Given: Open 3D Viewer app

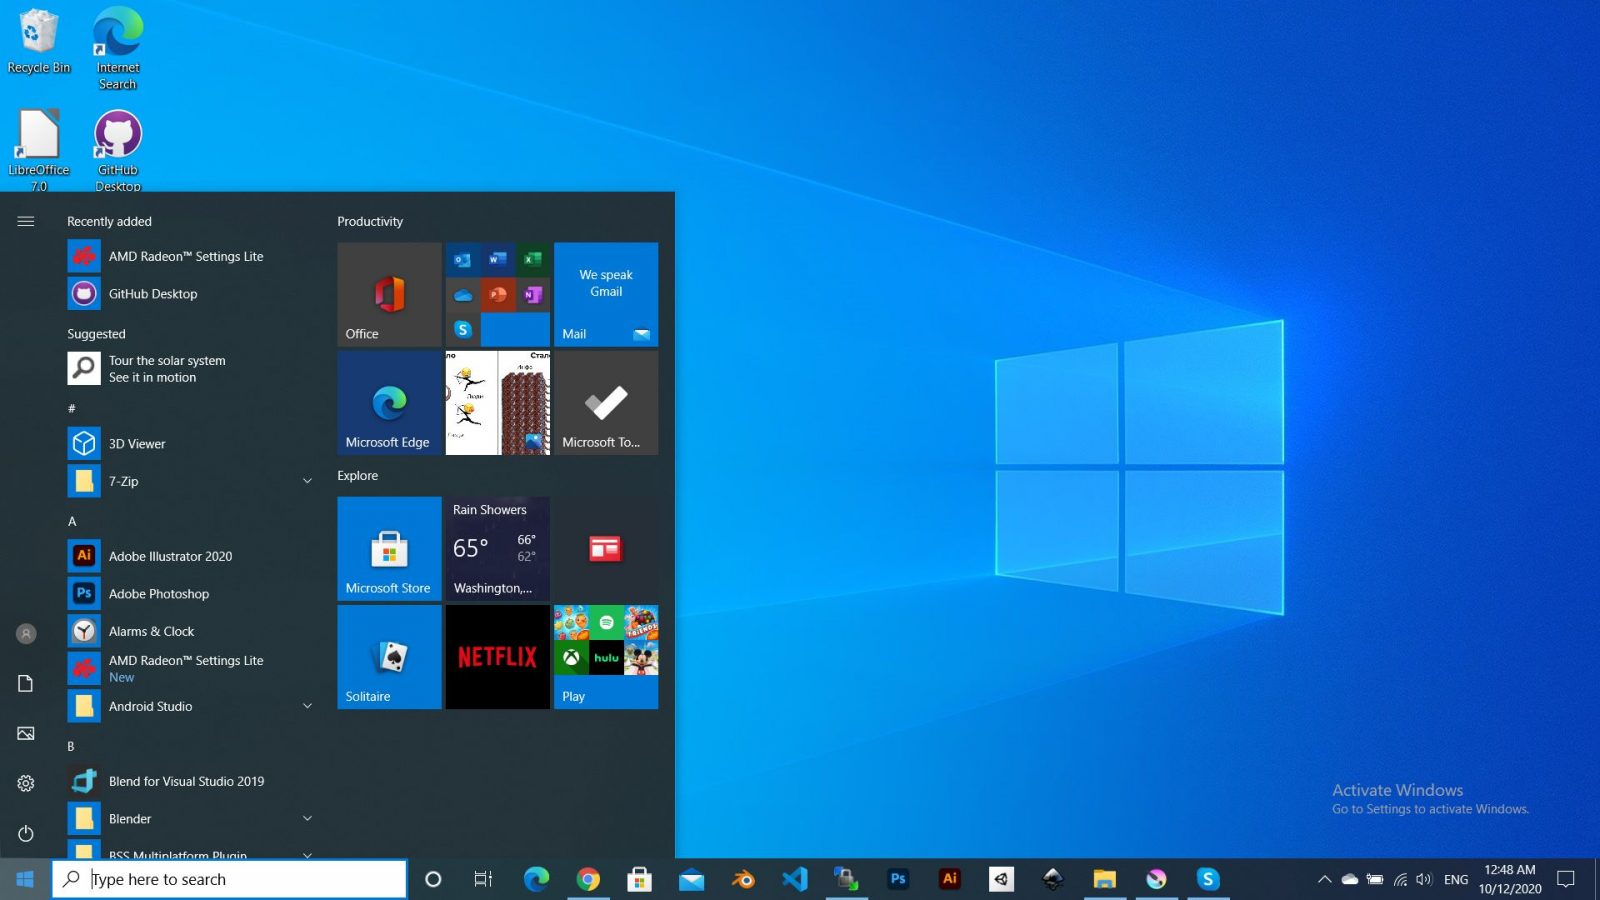Looking at the screenshot, I should point(190,443).
